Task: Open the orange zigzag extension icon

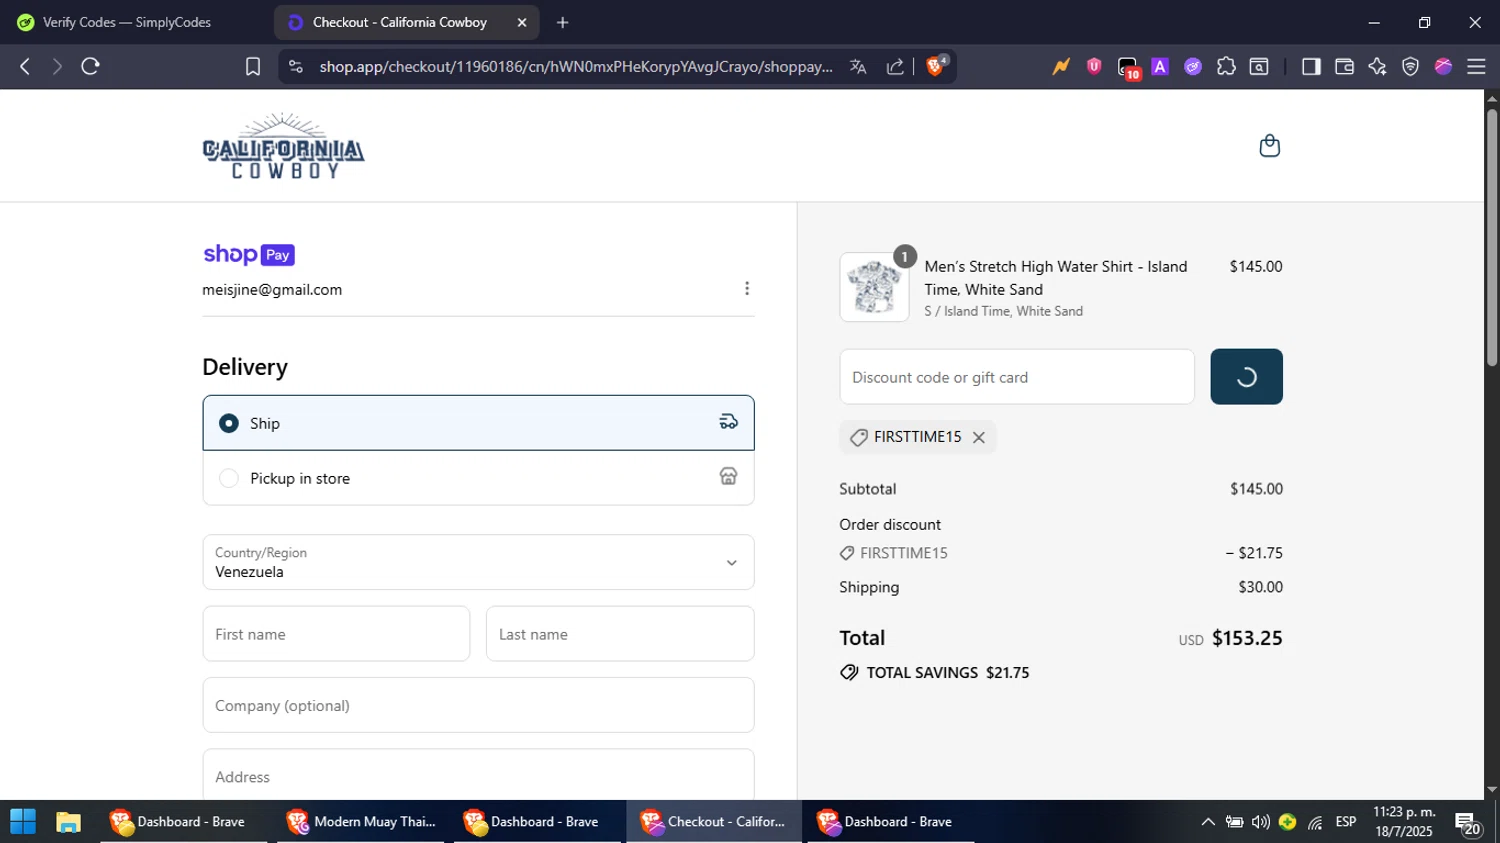Action: click(x=1061, y=66)
